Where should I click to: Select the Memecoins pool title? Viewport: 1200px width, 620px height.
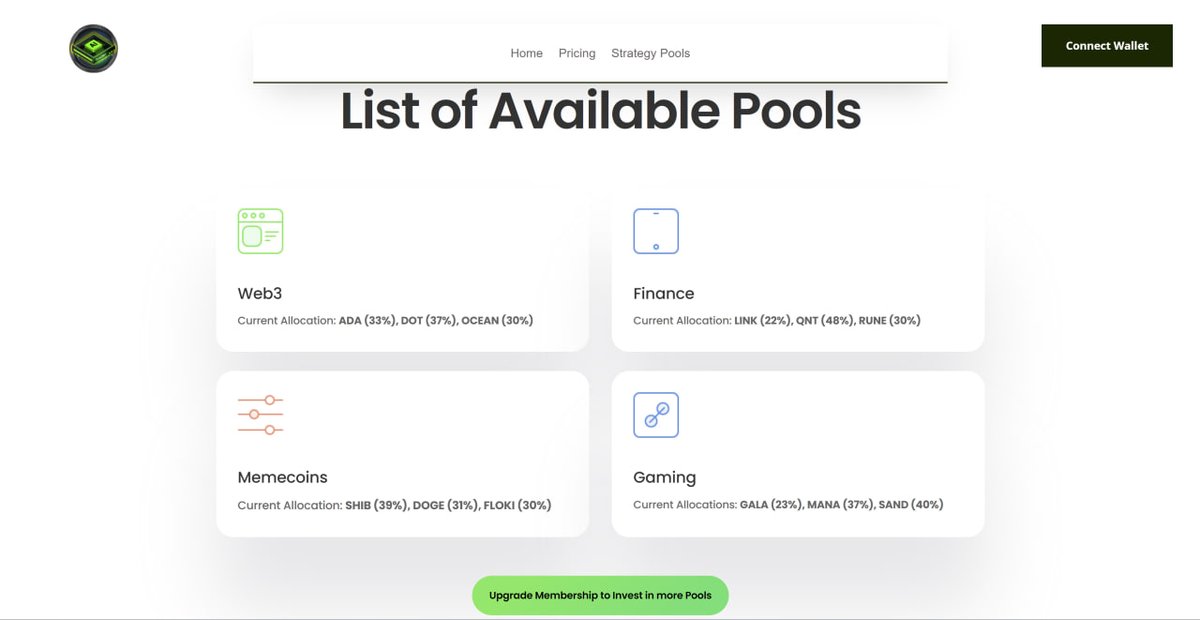point(283,478)
